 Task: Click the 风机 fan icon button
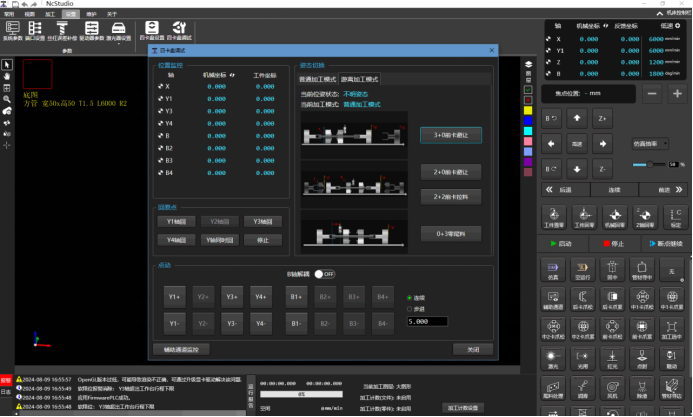[612, 389]
